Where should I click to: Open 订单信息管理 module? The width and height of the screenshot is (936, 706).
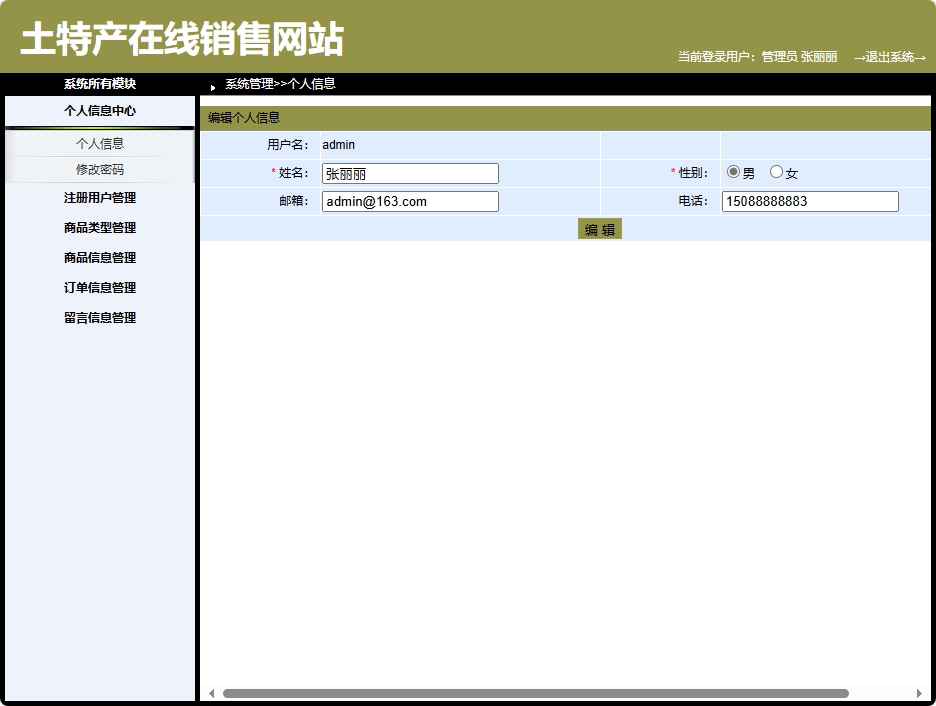pos(99,287)
